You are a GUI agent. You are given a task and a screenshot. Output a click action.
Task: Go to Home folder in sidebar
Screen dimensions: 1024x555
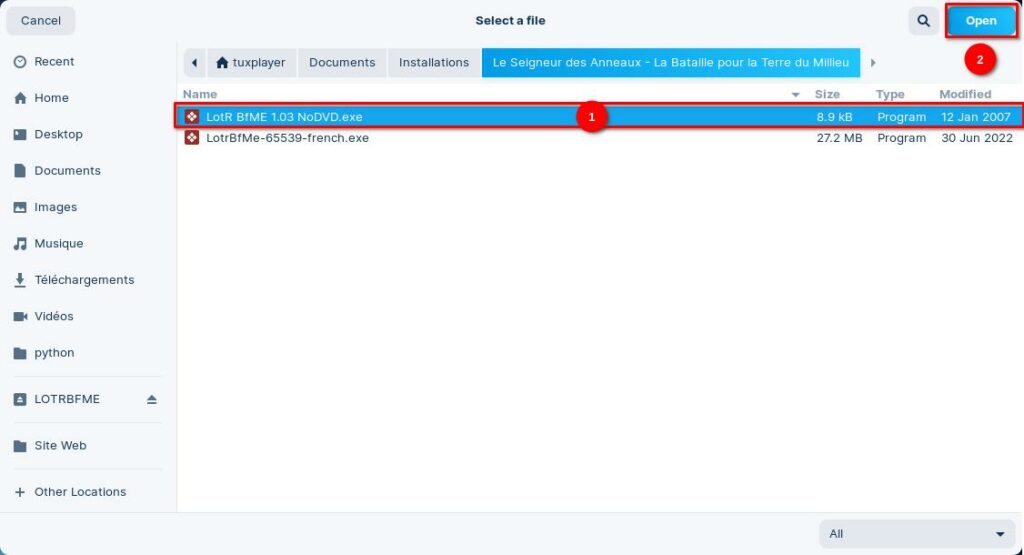point(51,98)
